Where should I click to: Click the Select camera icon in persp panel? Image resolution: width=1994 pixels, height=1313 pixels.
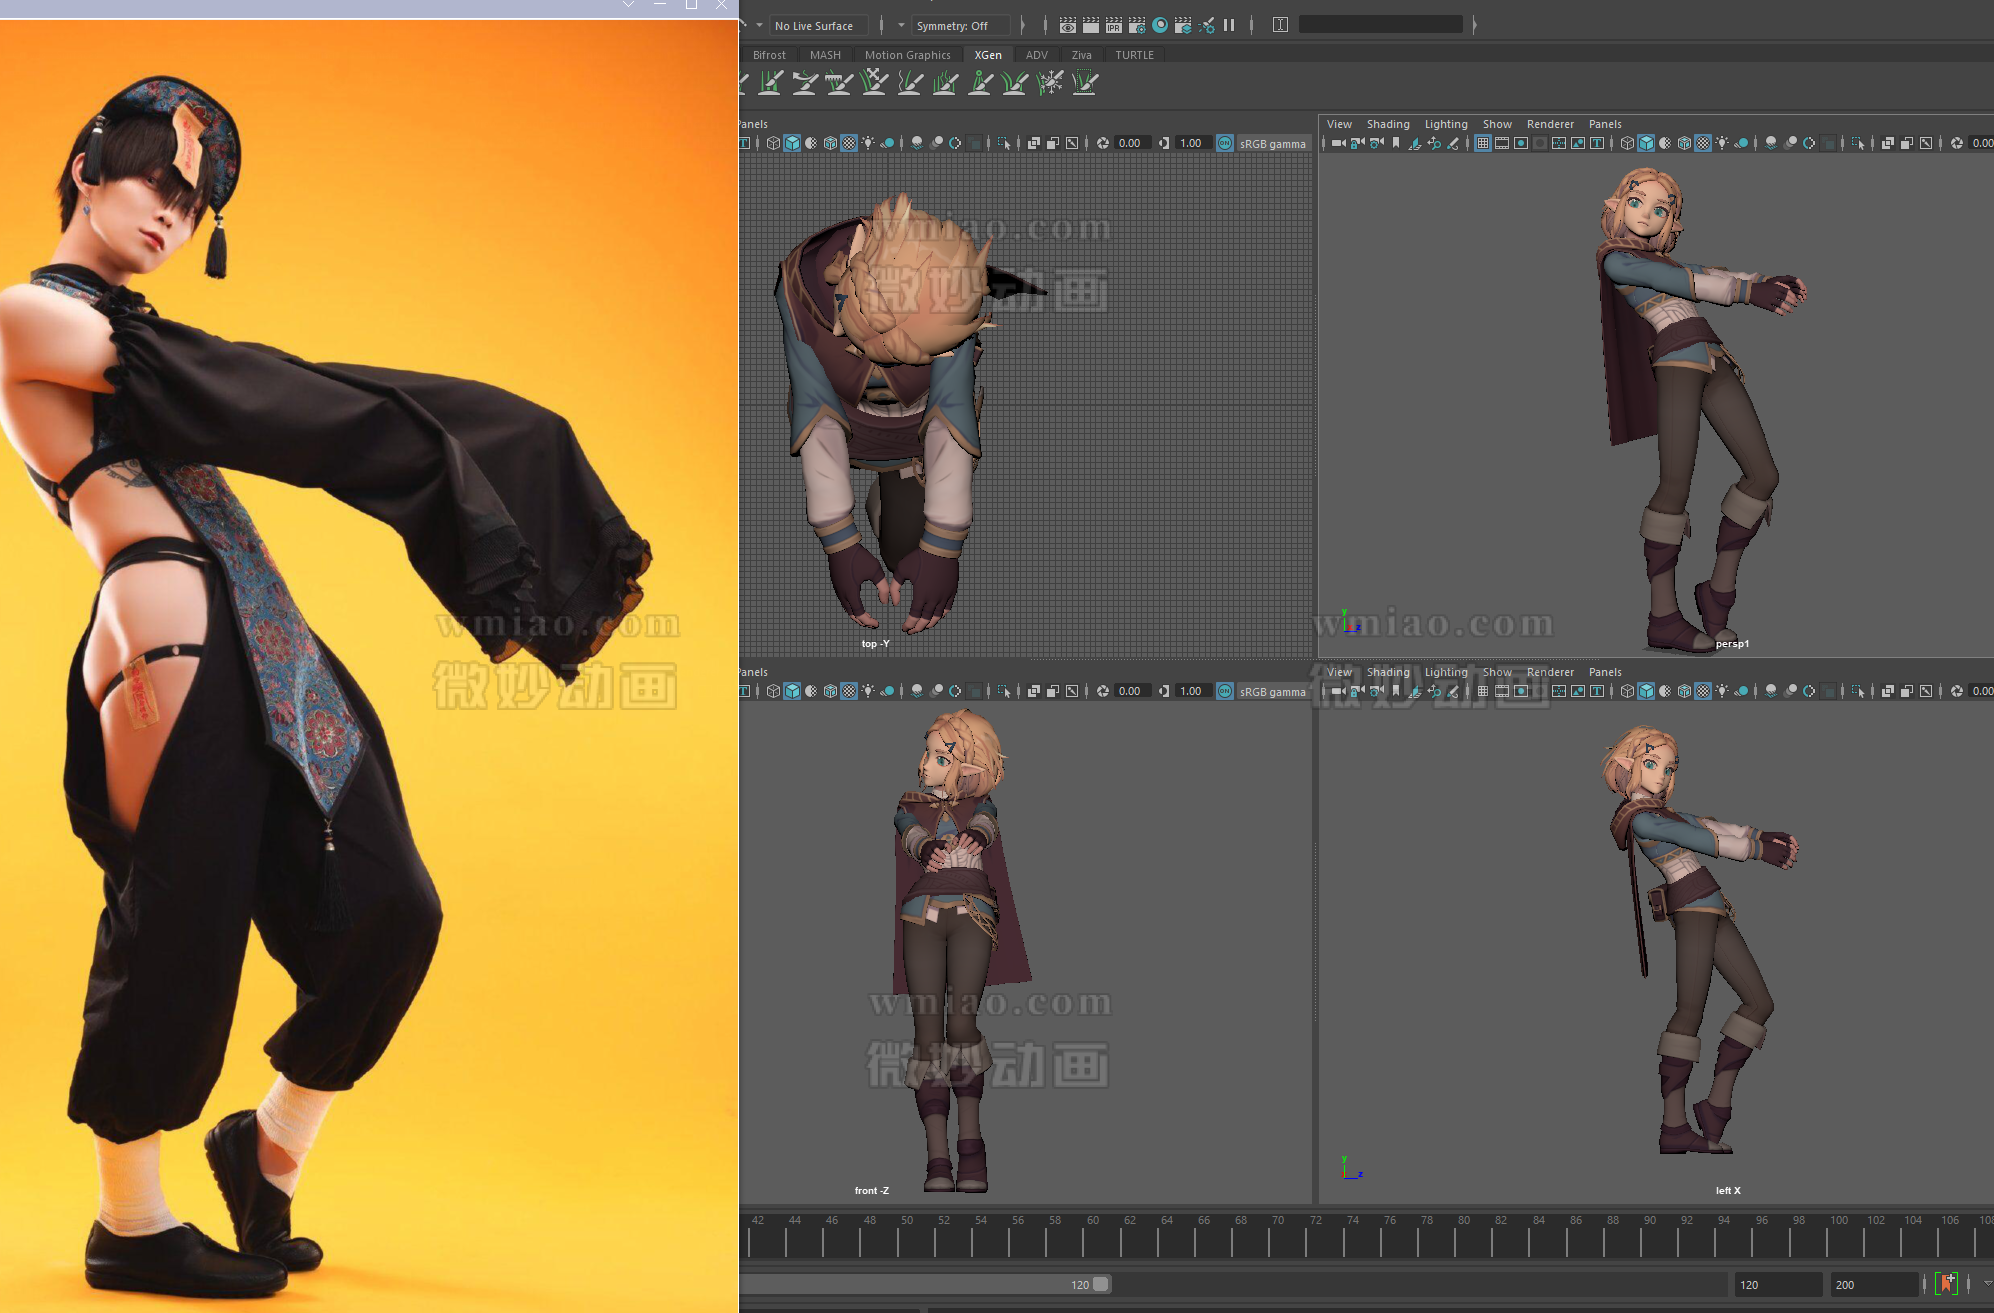(x=1338, y=143)
